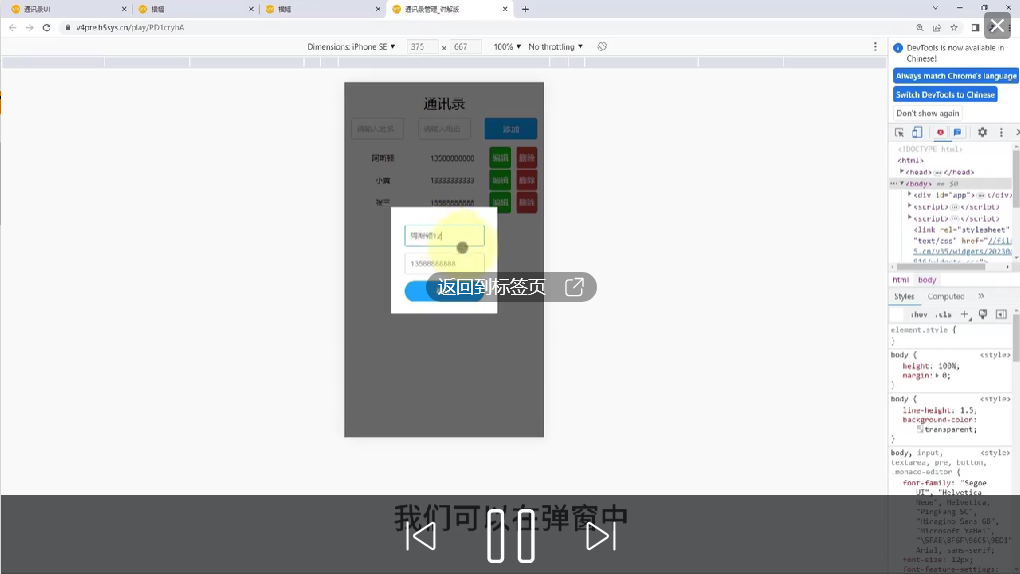Click the 返回到标签页 return-to-tab button
Viewport: 1020px width, 574px height.
click(x=511, y=286)
